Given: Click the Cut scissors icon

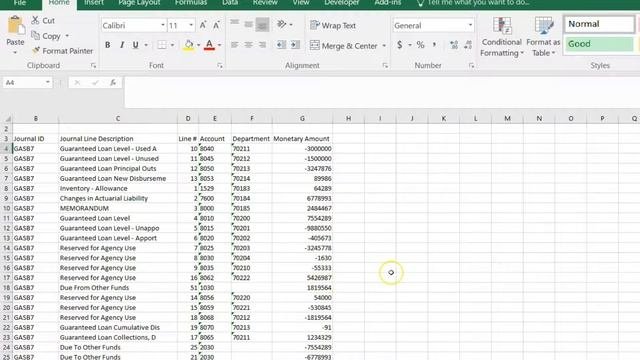Looking at the screenshot, I should (x=36, y=20).
